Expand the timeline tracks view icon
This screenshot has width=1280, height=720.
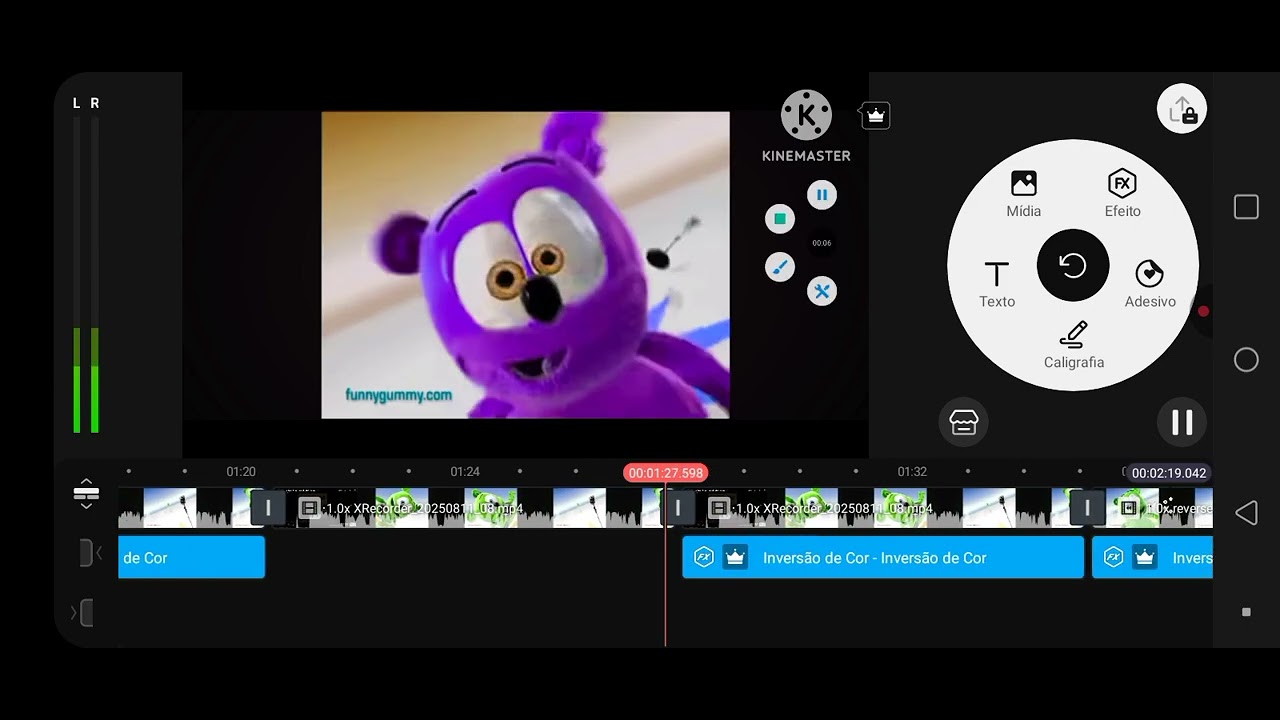click(86, 493)
